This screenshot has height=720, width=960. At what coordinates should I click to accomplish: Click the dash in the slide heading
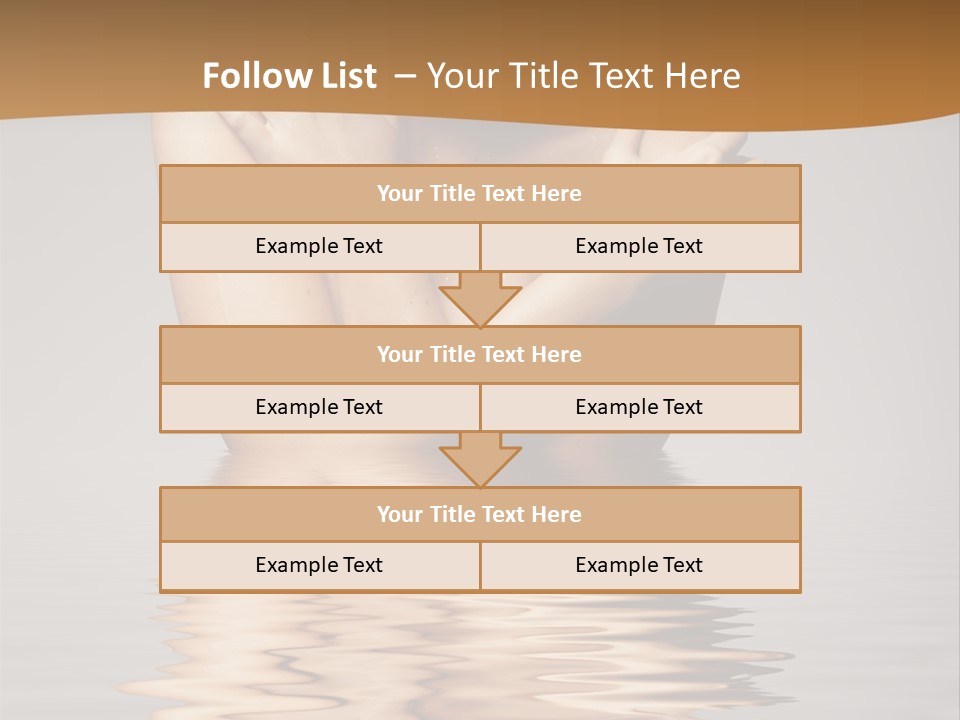coord(405,76)
